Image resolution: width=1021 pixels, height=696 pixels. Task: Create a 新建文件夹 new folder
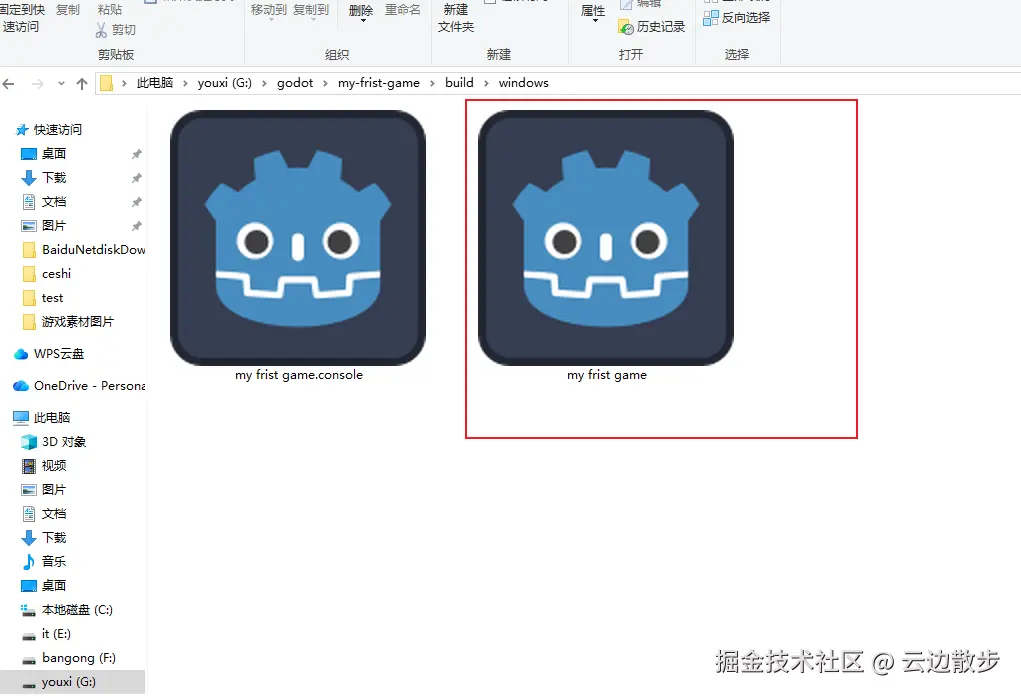[x=456, y=18]
